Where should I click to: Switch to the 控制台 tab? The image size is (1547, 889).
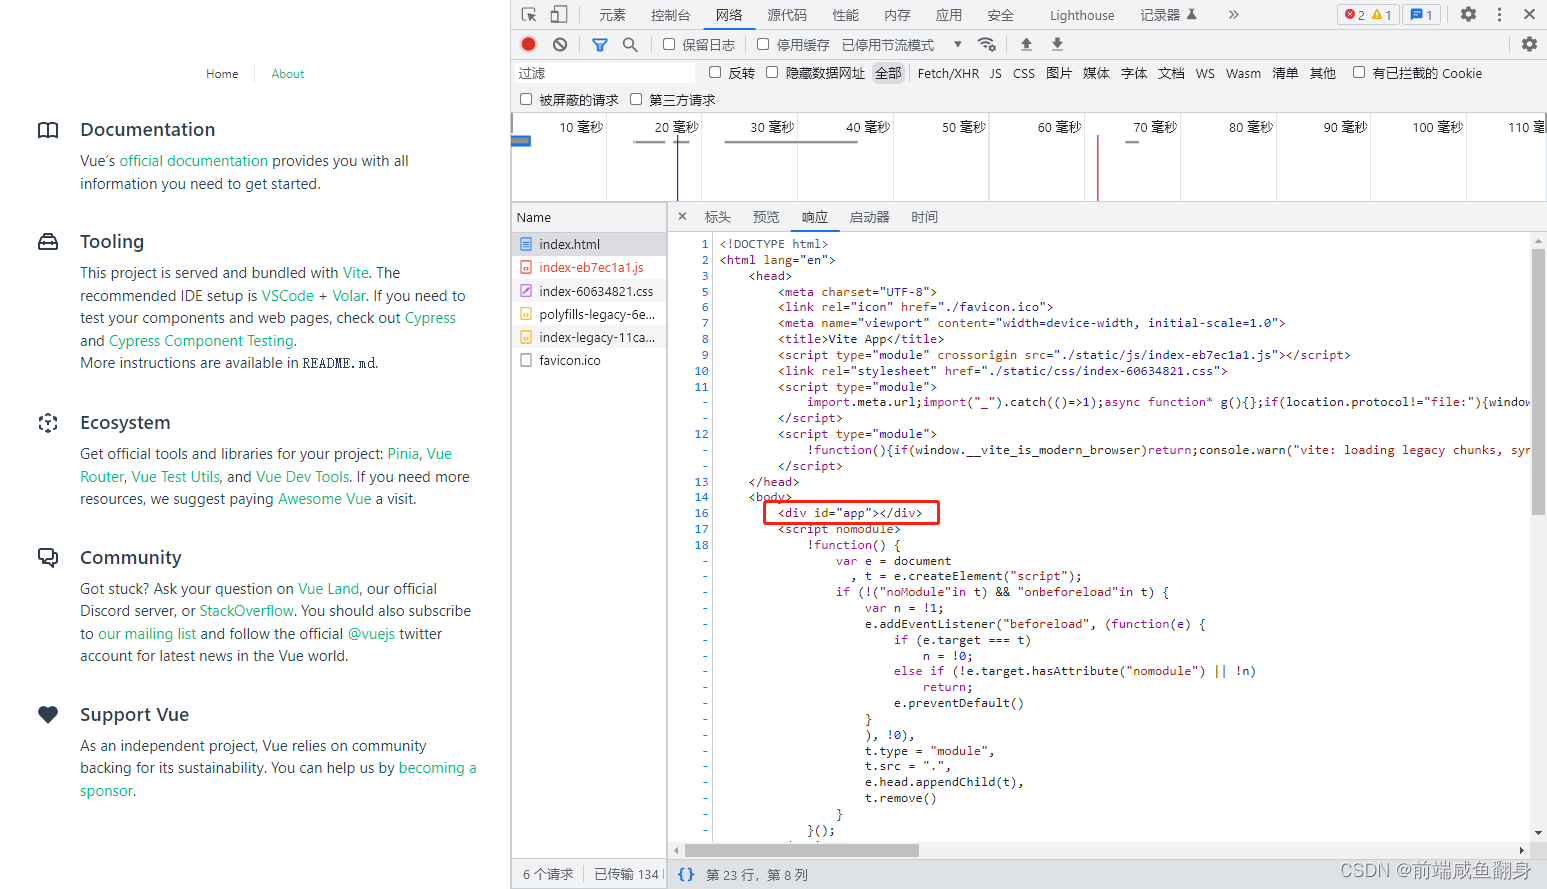(x=670, y=14)
